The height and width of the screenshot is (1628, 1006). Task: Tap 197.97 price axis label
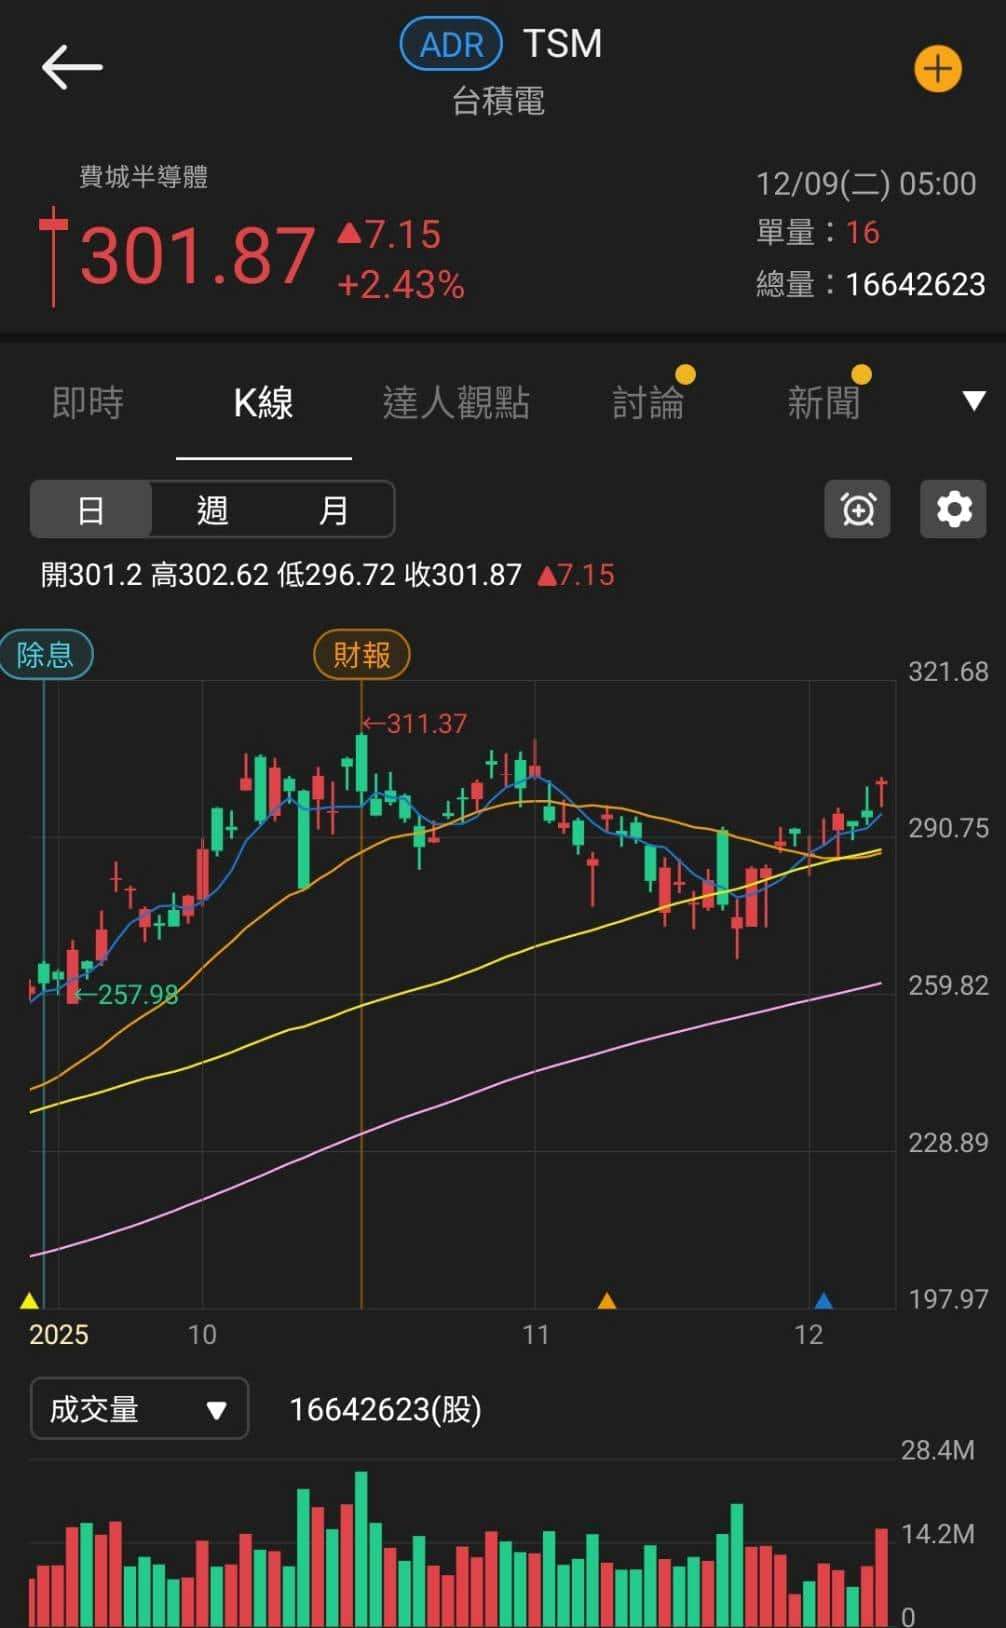948,1299
